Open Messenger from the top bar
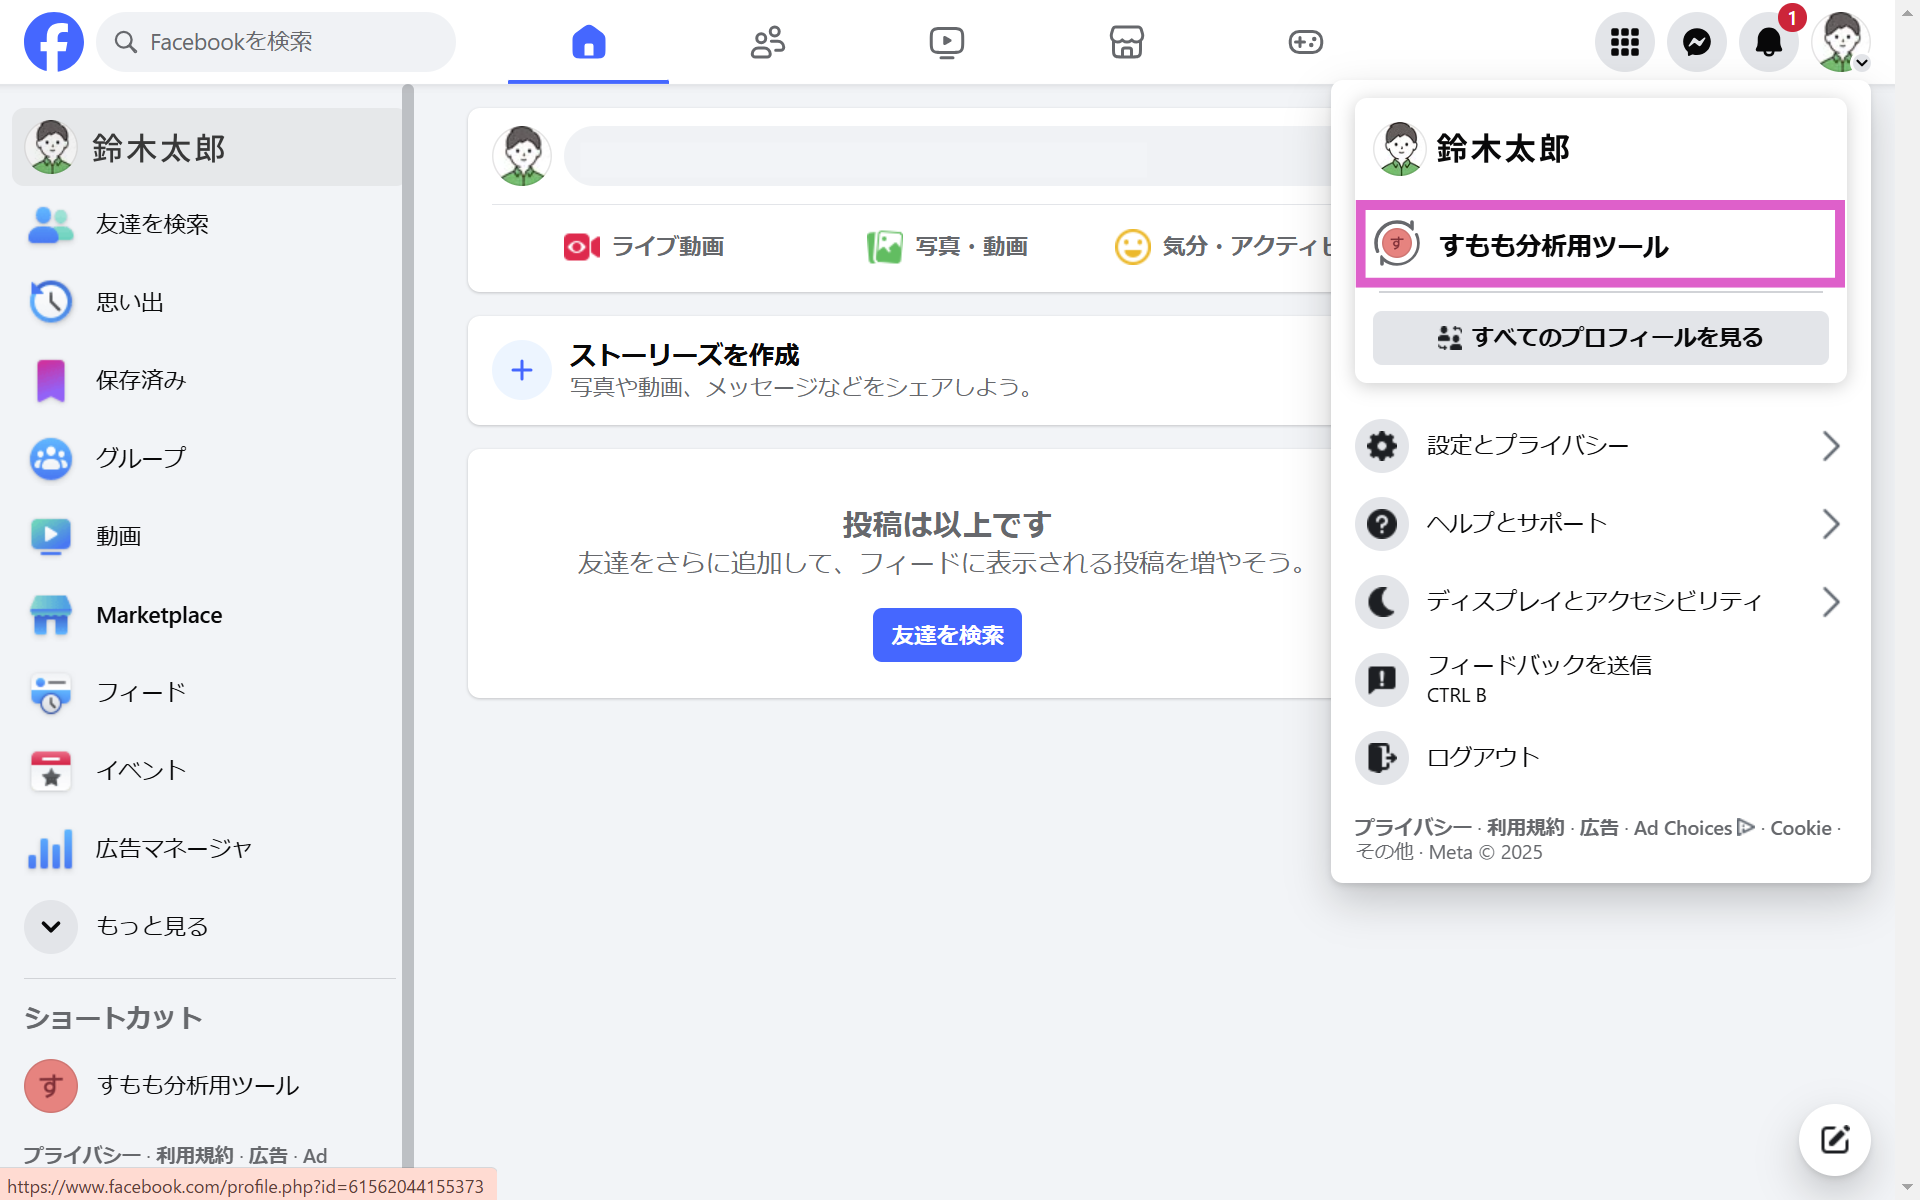 (1696, 42)
